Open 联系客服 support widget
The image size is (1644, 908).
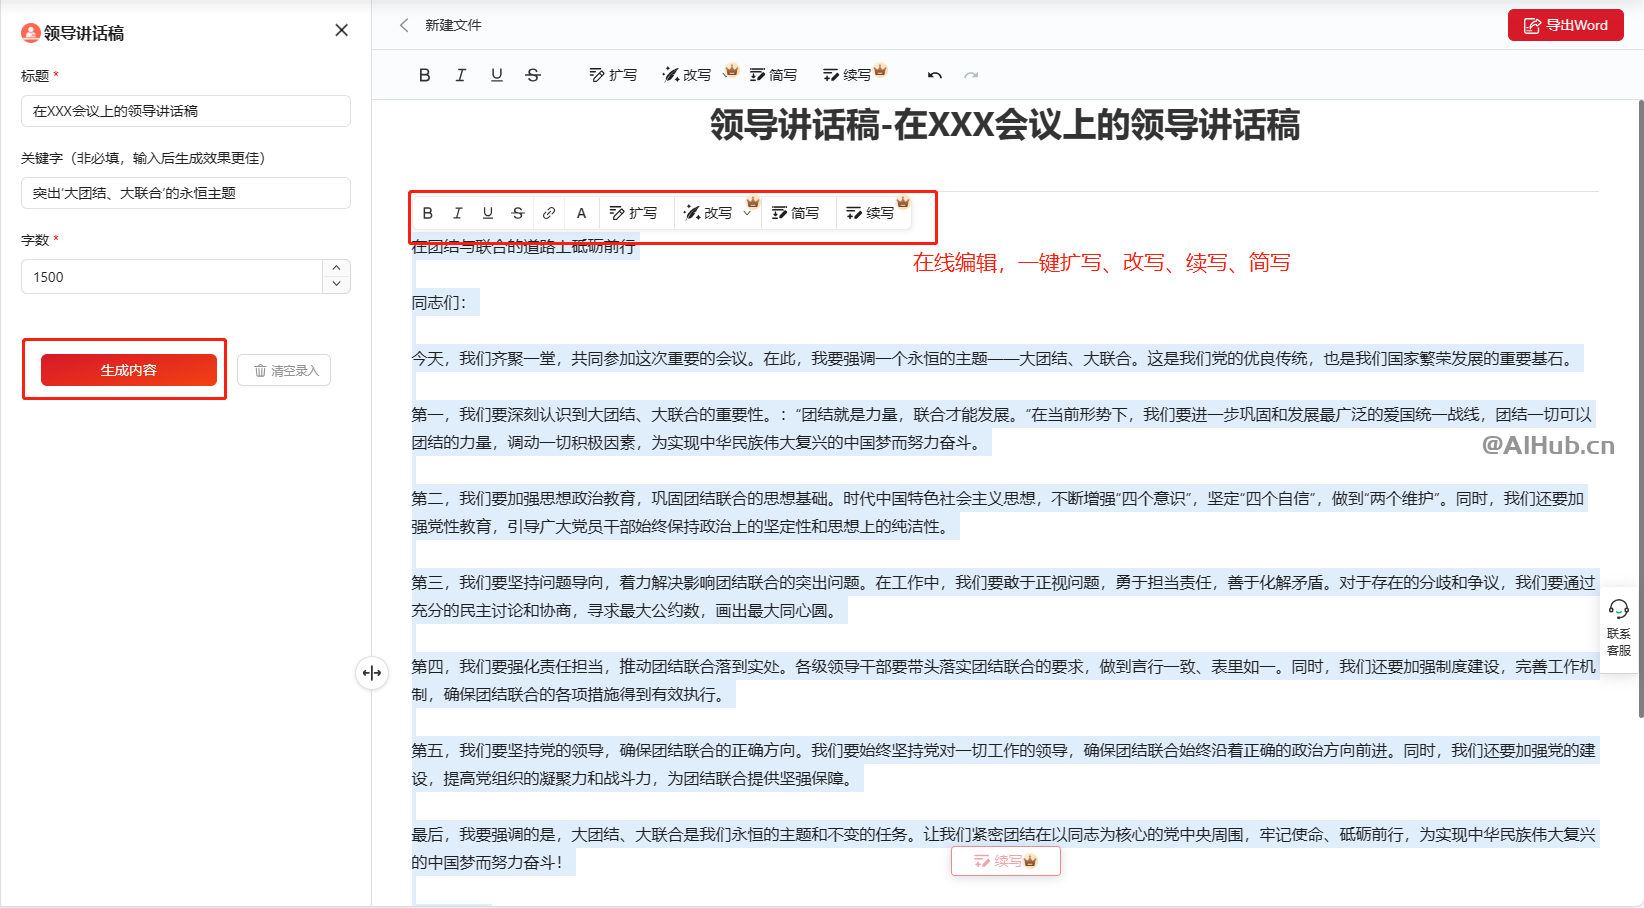click(1618, 628)
